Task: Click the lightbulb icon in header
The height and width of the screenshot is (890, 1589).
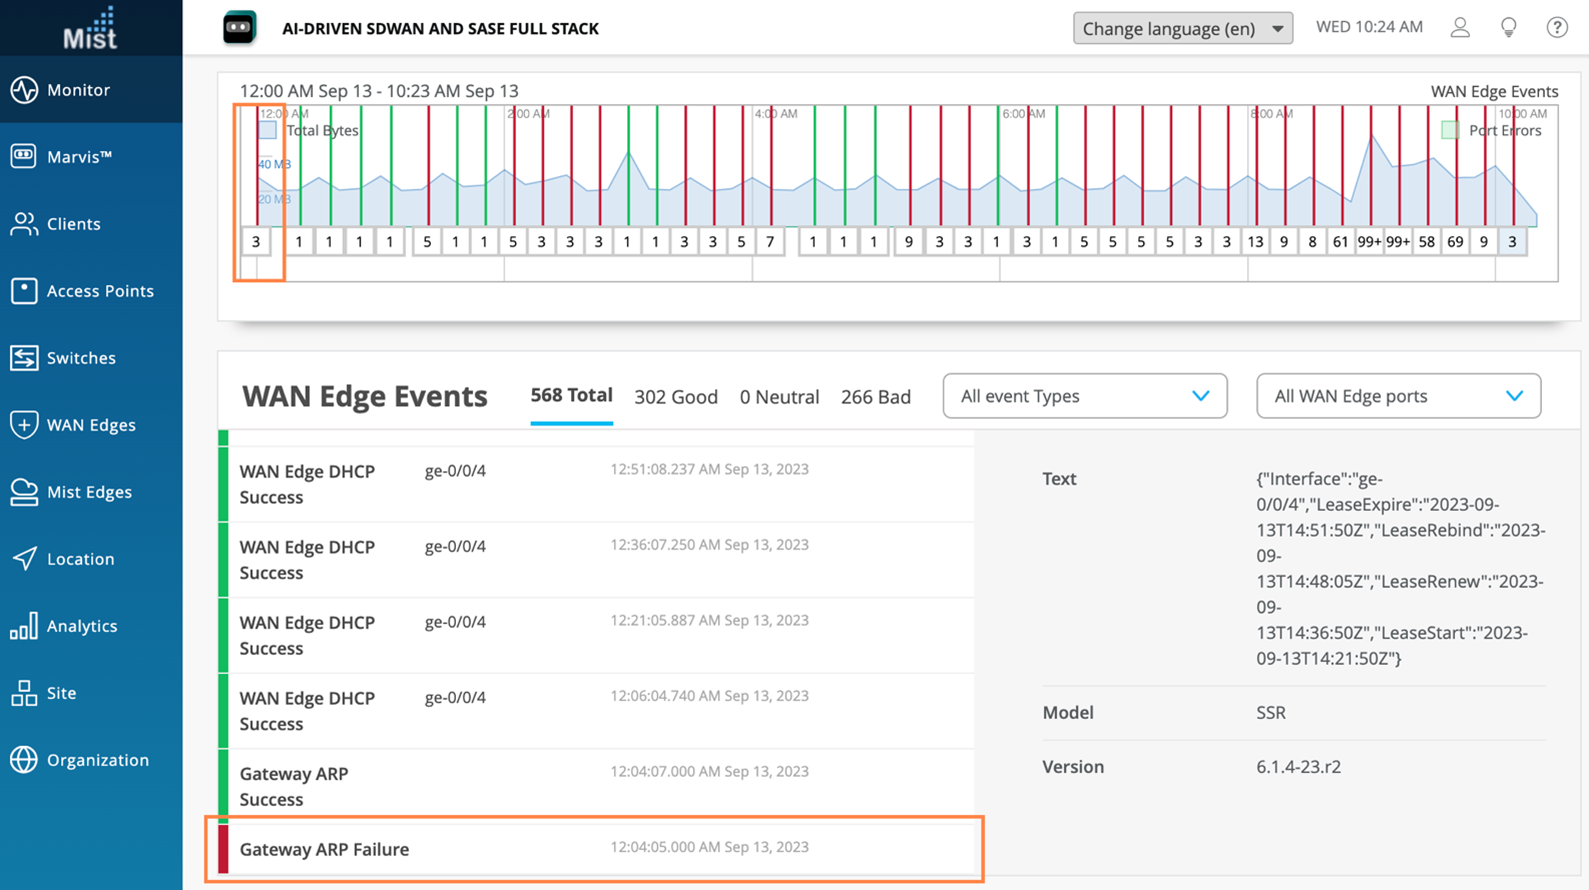Action: coord(1508,28)
